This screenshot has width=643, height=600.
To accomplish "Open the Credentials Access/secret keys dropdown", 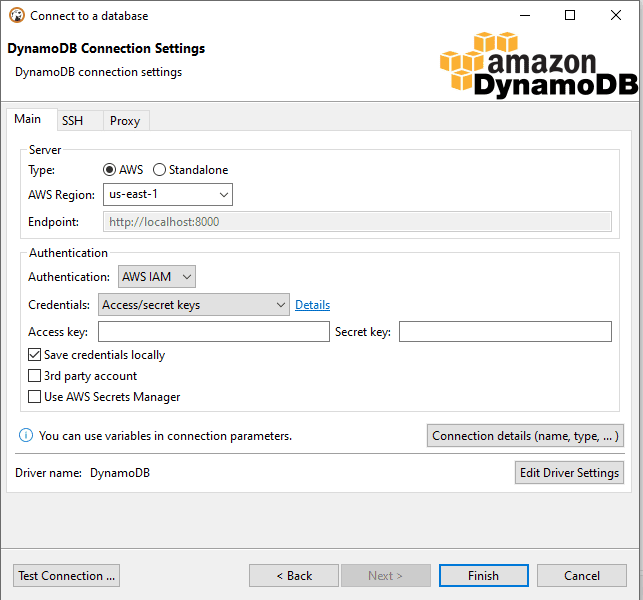I will click(x=194, y=304).
